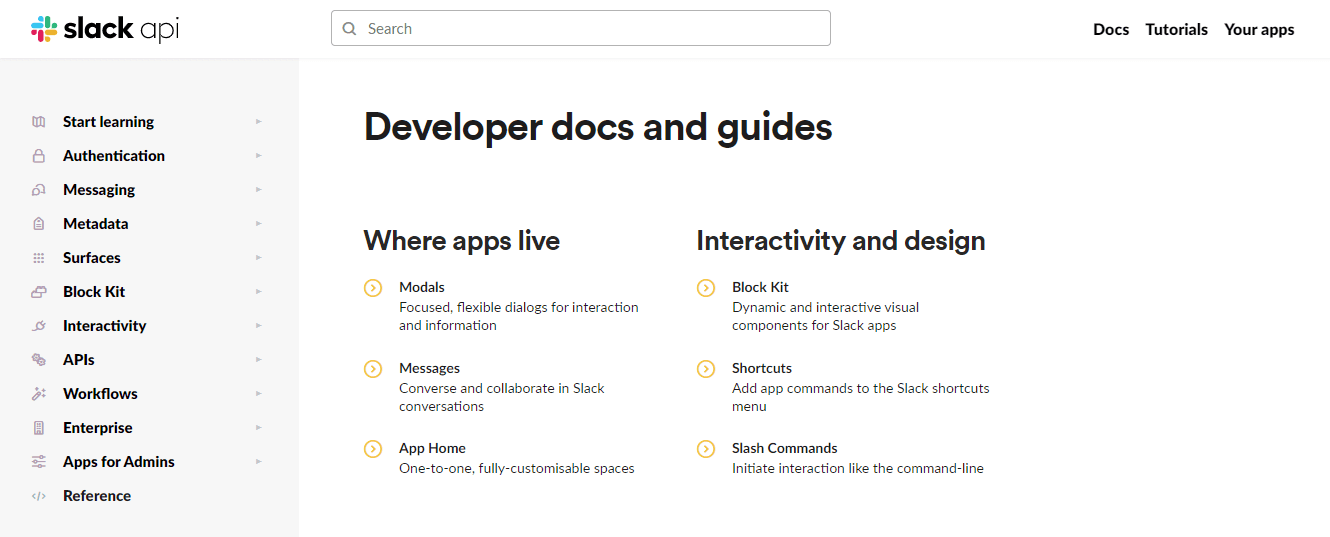This screenshot has height=537, width=1330.
Task: Open Block Kit link under Interactivity and design
Action: [761, 287]
